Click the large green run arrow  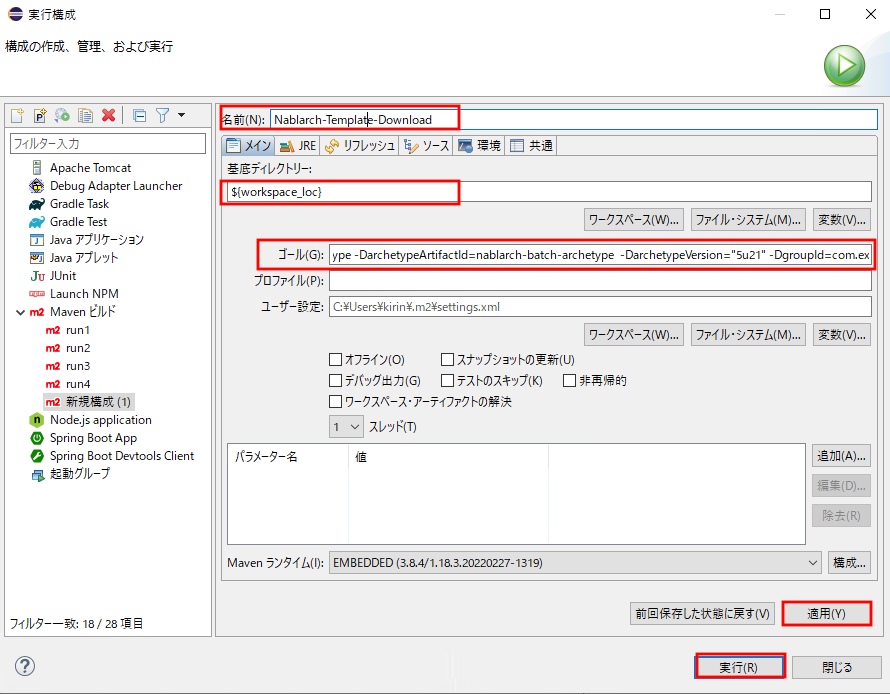point(843,64)
